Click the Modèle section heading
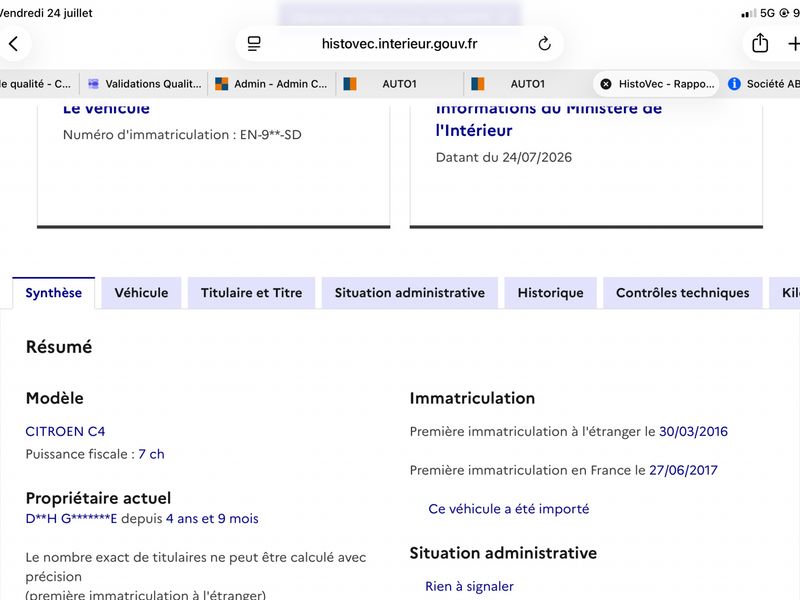Screen dimensions: 800x600 [x=55, y=398]
